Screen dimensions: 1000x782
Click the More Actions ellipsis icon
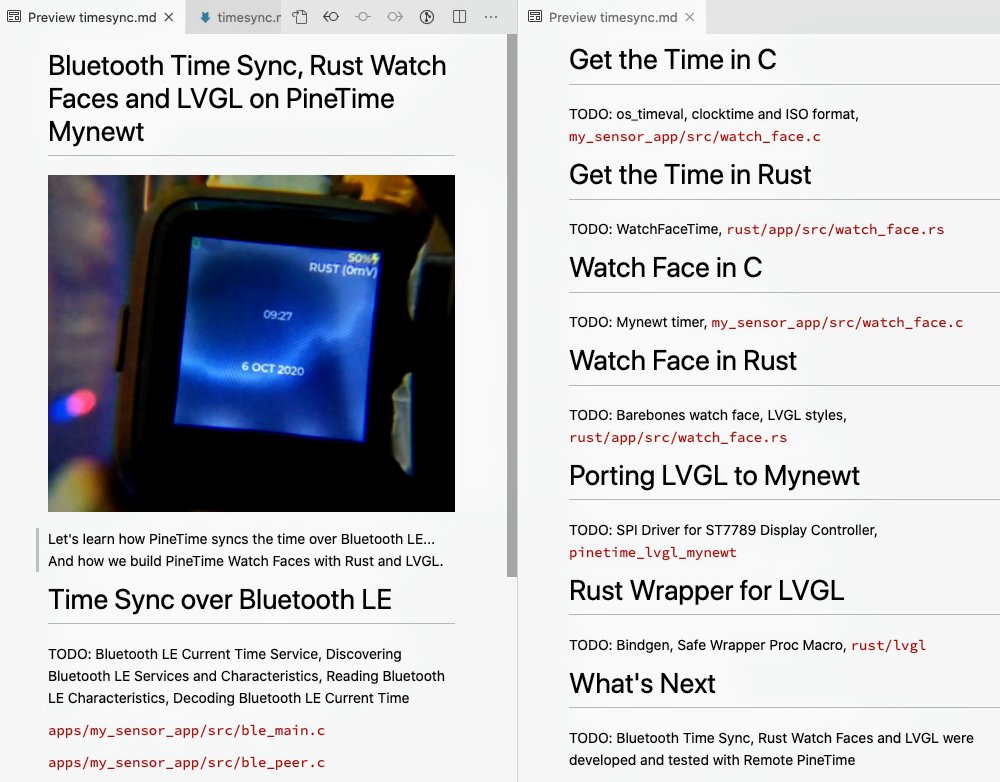[x=490, y=17]
